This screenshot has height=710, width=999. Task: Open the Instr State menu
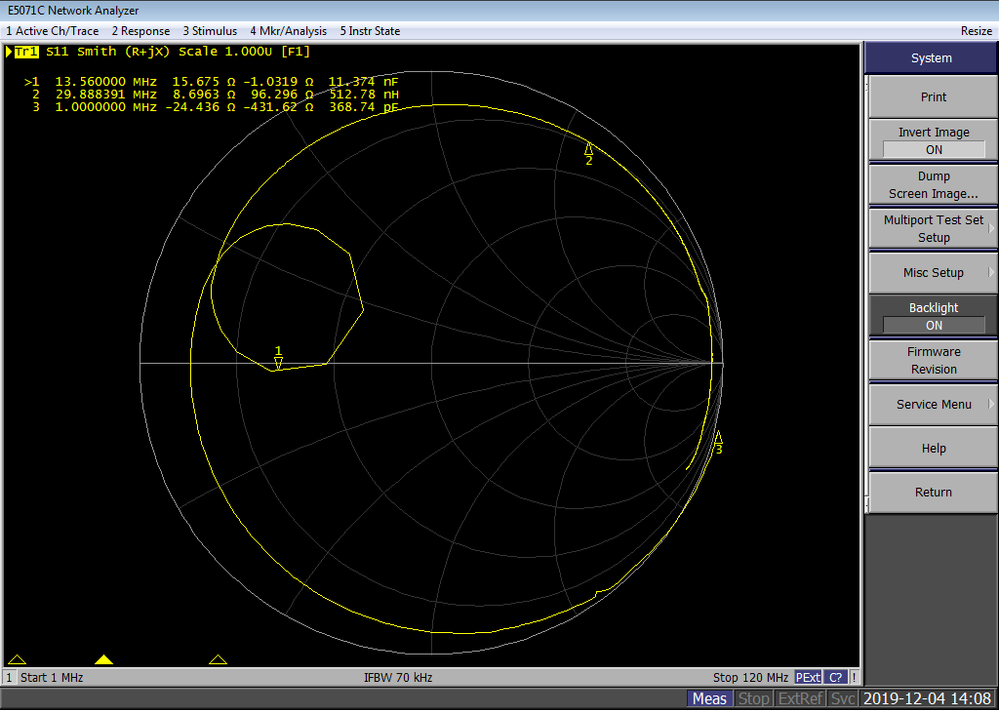click(370, 31)
